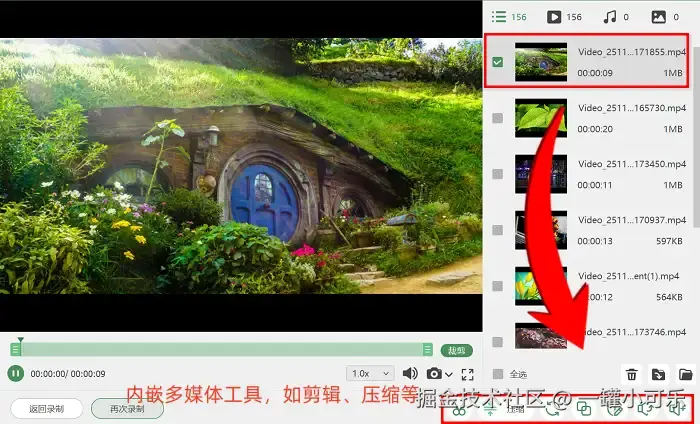Switch to the video files tab (156)
This screenshot has width=700, height=424.
click(x=564, y=17)
